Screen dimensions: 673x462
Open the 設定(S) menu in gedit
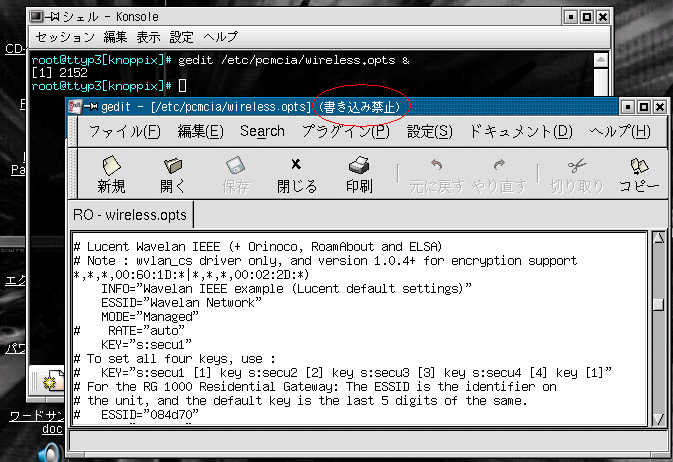pos(430,131)
